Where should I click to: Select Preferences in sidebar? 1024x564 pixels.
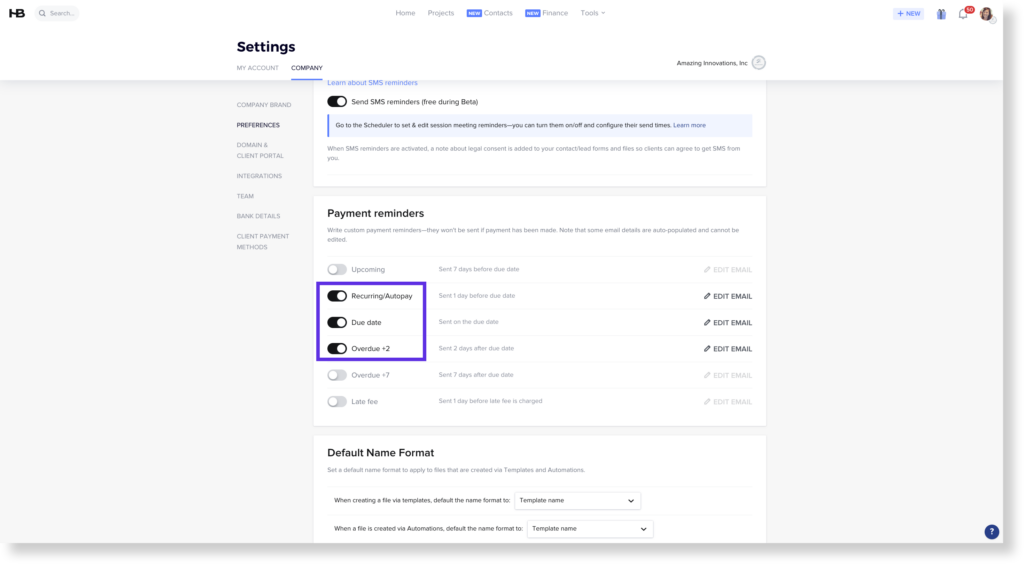[258, 125]
